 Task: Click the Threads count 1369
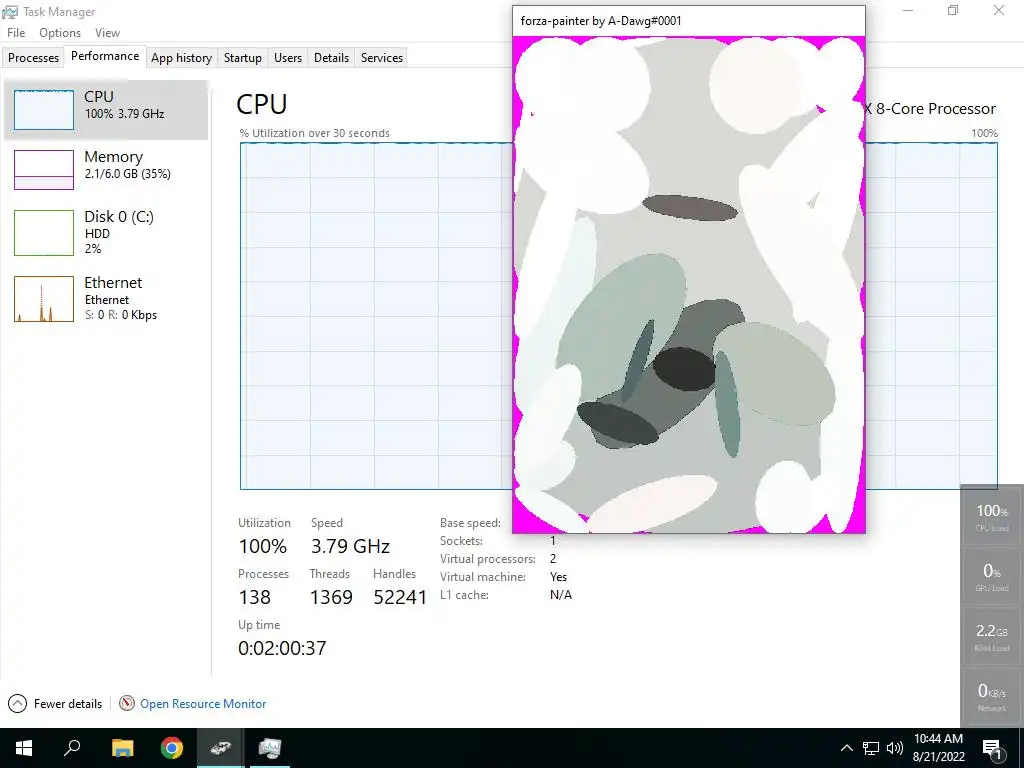tap(331, 597)
